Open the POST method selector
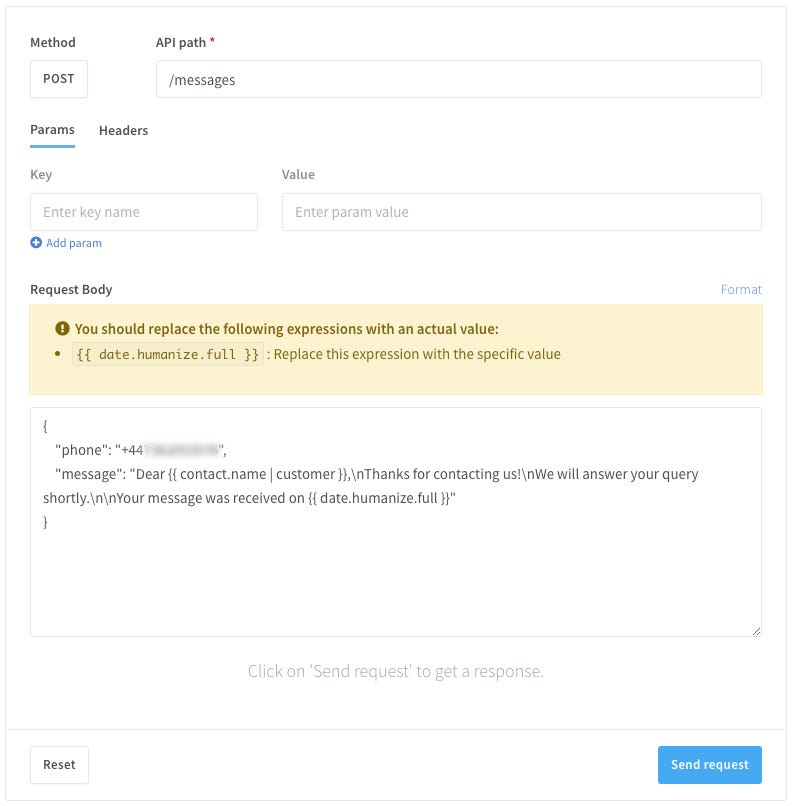Image resolution: width=792 pixels, height=806 pixels. [59, 79]
